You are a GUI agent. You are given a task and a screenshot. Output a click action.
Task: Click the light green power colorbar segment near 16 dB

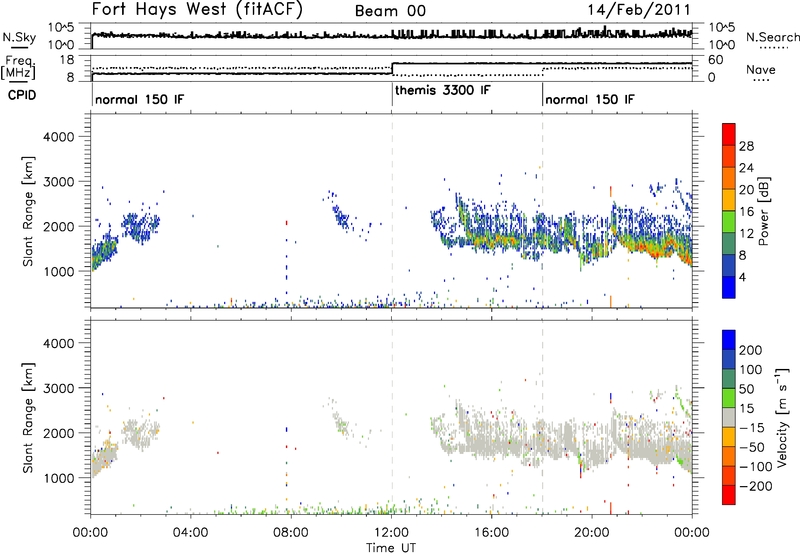click(729, 221)
